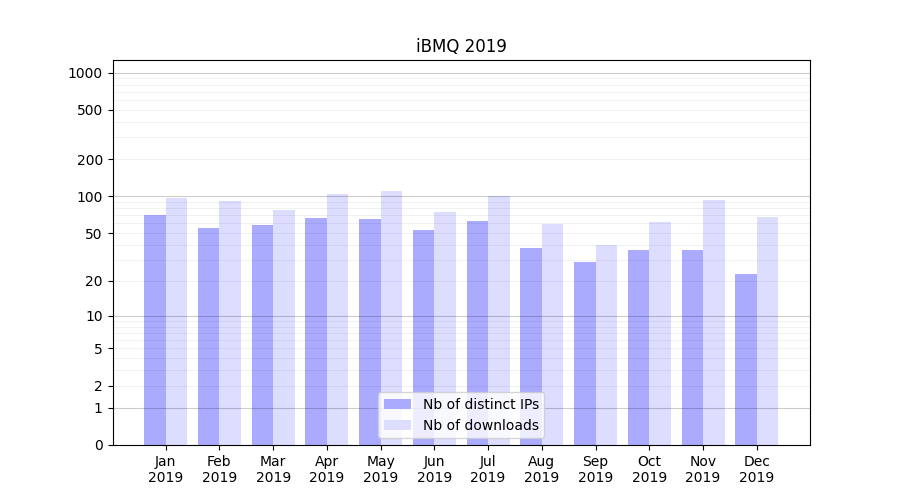Click the '1000' y-axis tick label
The height and width of the screenshot is (500, 900).
tap(85, 73)
